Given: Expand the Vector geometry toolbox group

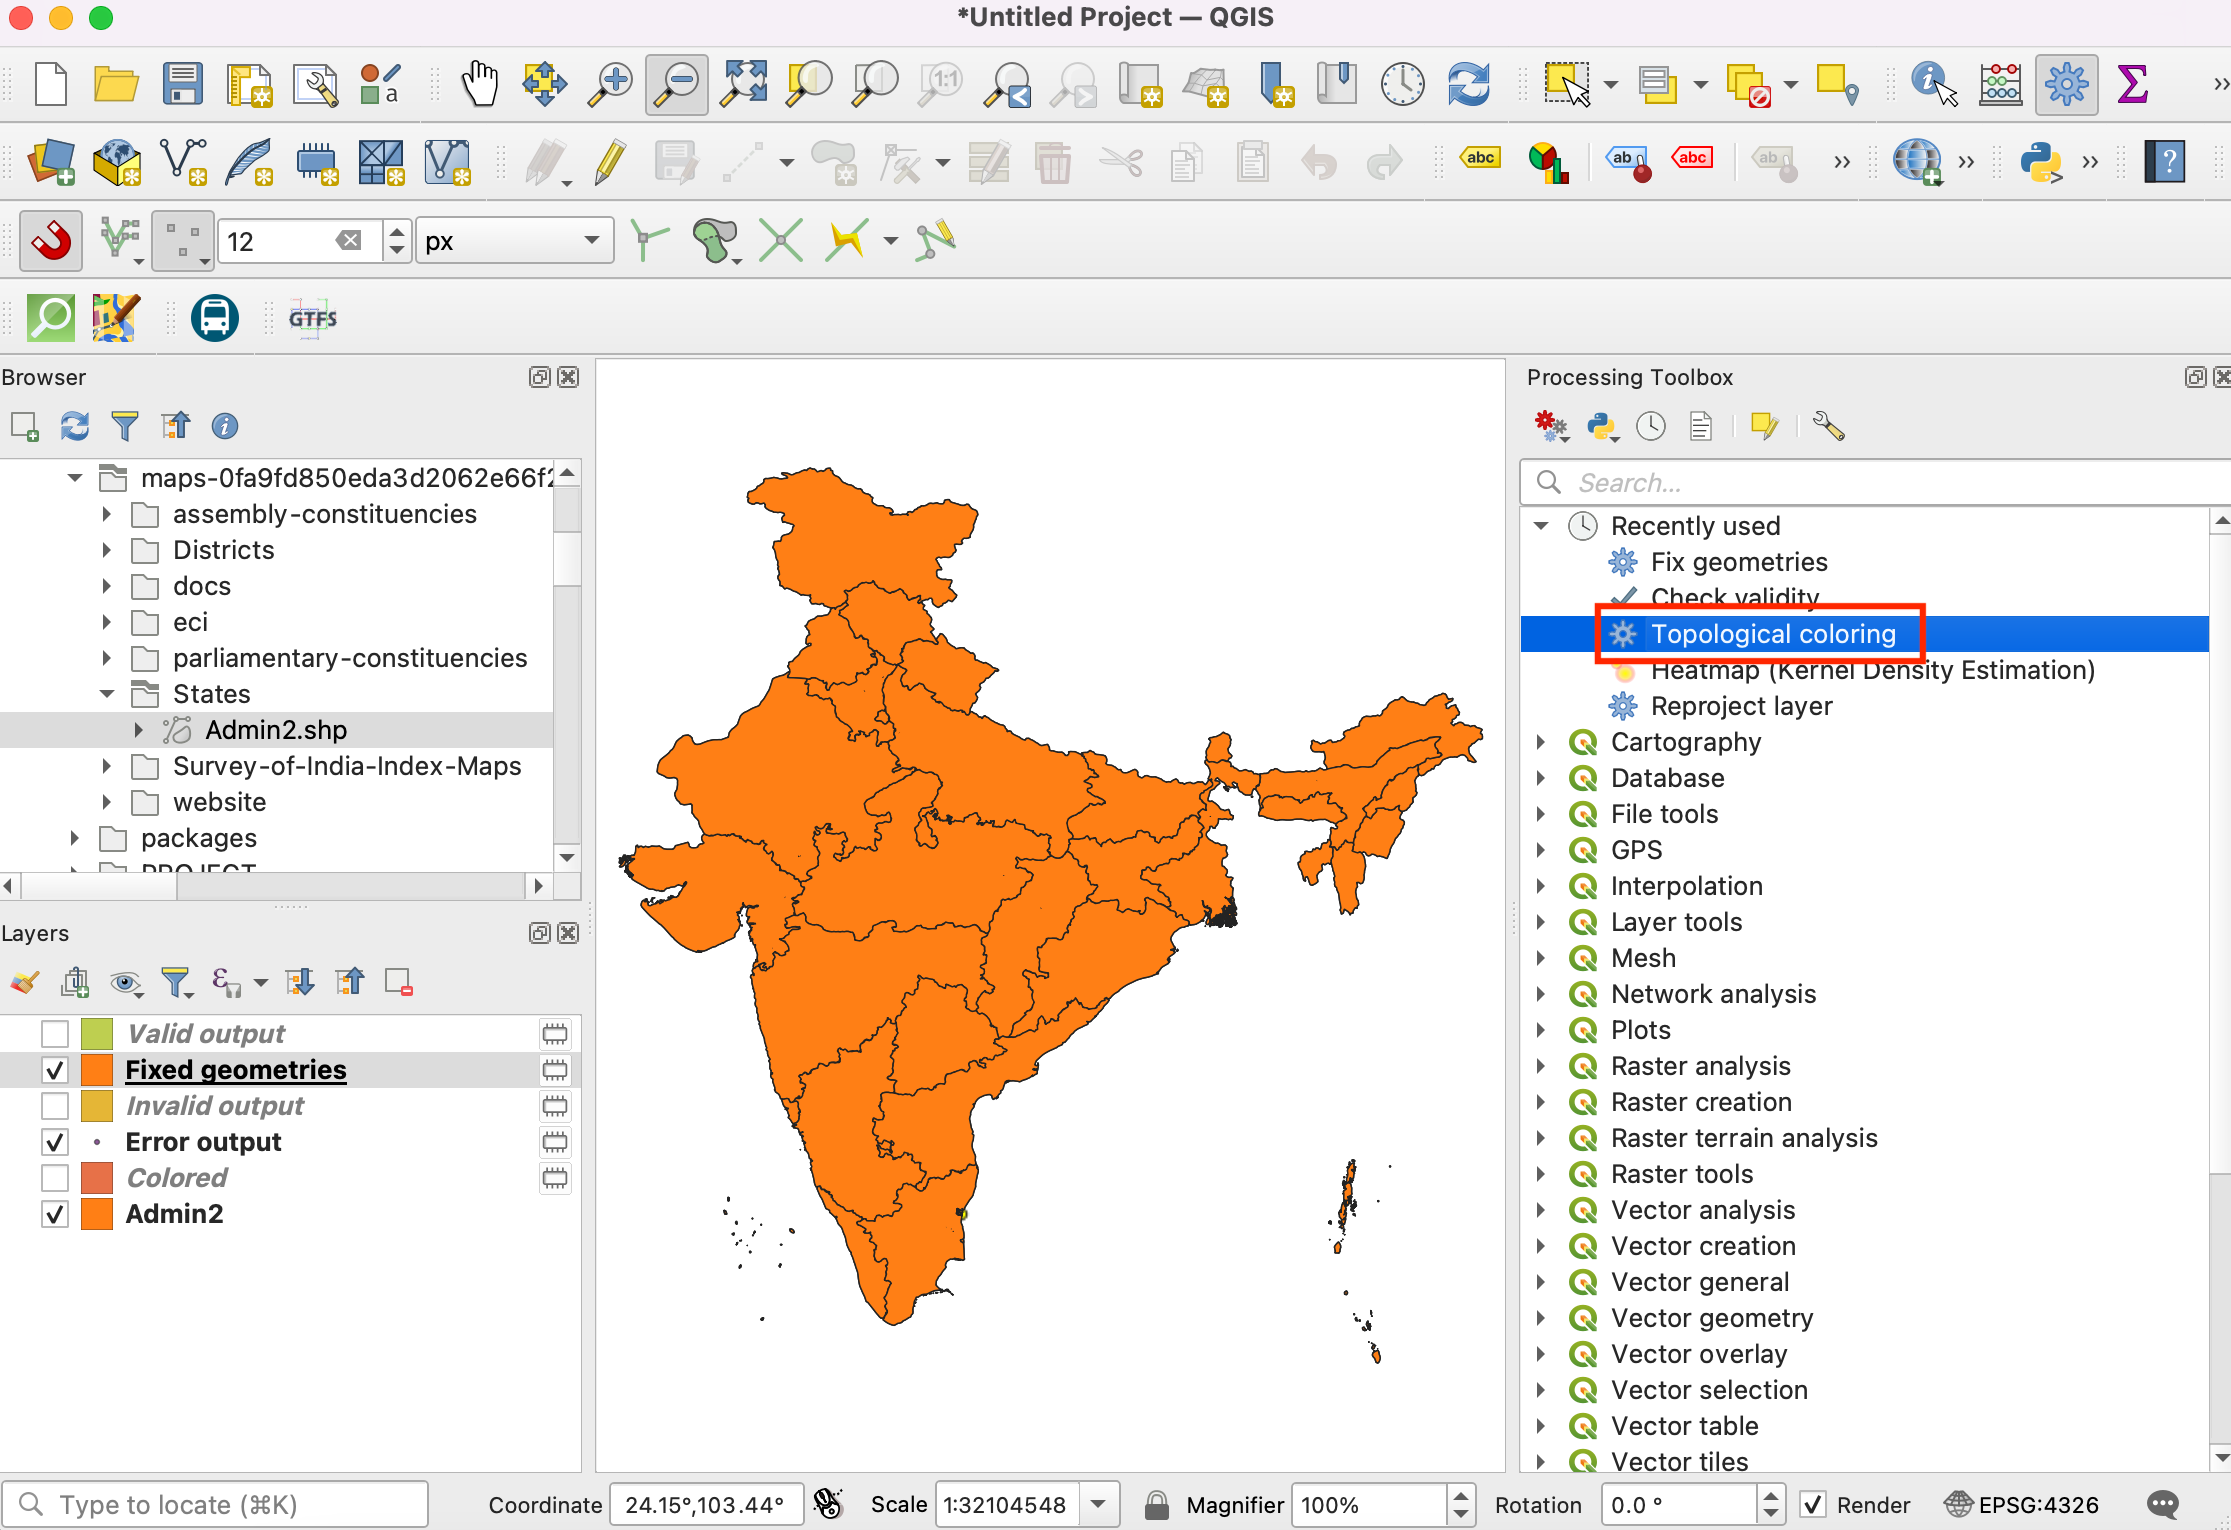Looking at the screenshot, I should click(x=1541, y=1318).
